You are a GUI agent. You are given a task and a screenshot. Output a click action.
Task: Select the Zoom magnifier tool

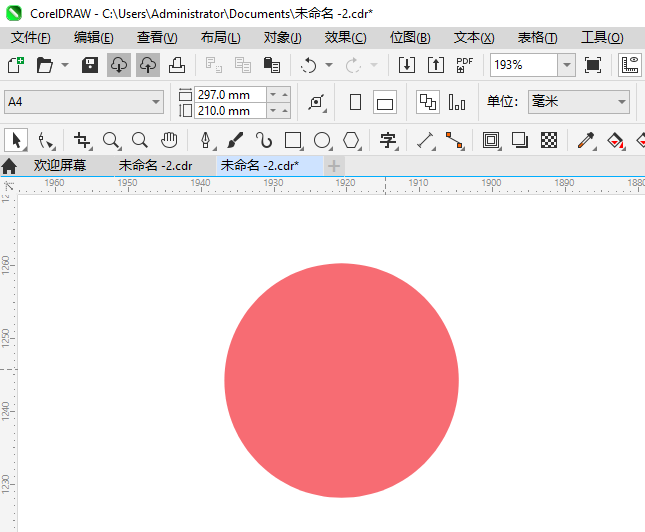(111, 140)
